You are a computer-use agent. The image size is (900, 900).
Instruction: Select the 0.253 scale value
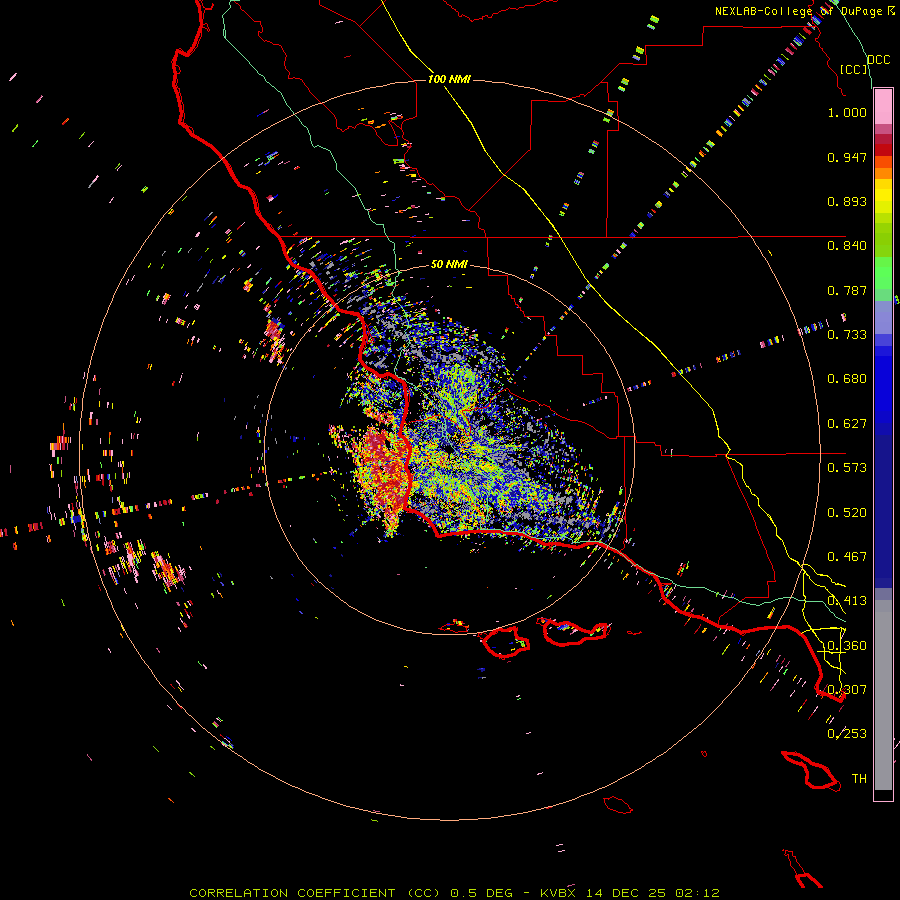(847, 734)
